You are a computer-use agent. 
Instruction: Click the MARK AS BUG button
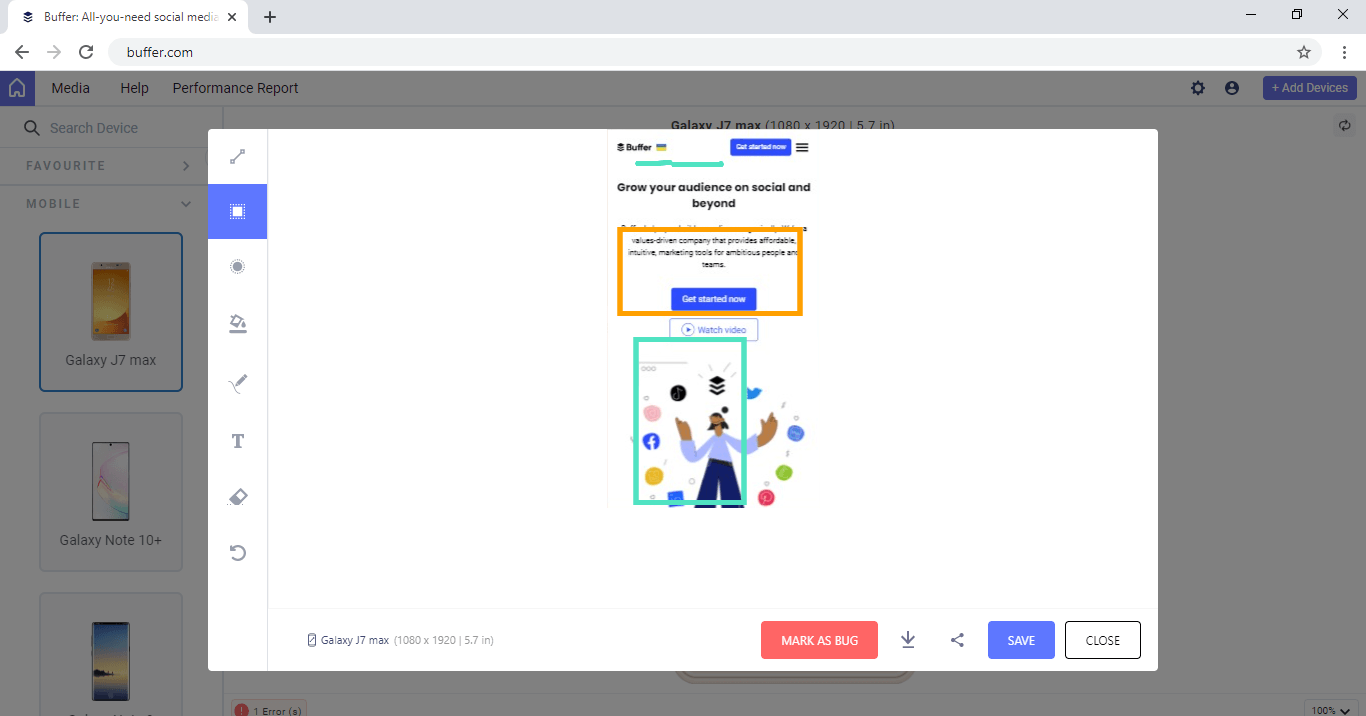[x=819, y=639]
